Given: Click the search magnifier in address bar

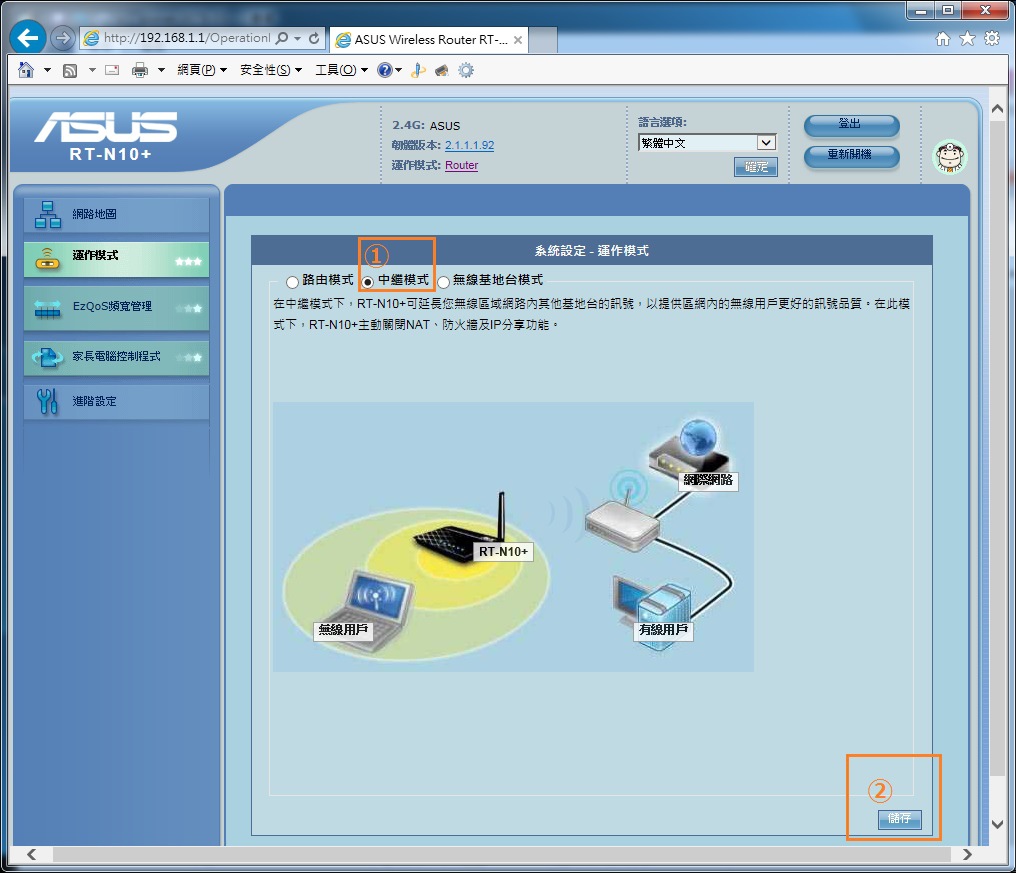Looking at the screenshot, I should tap(282, 38).
